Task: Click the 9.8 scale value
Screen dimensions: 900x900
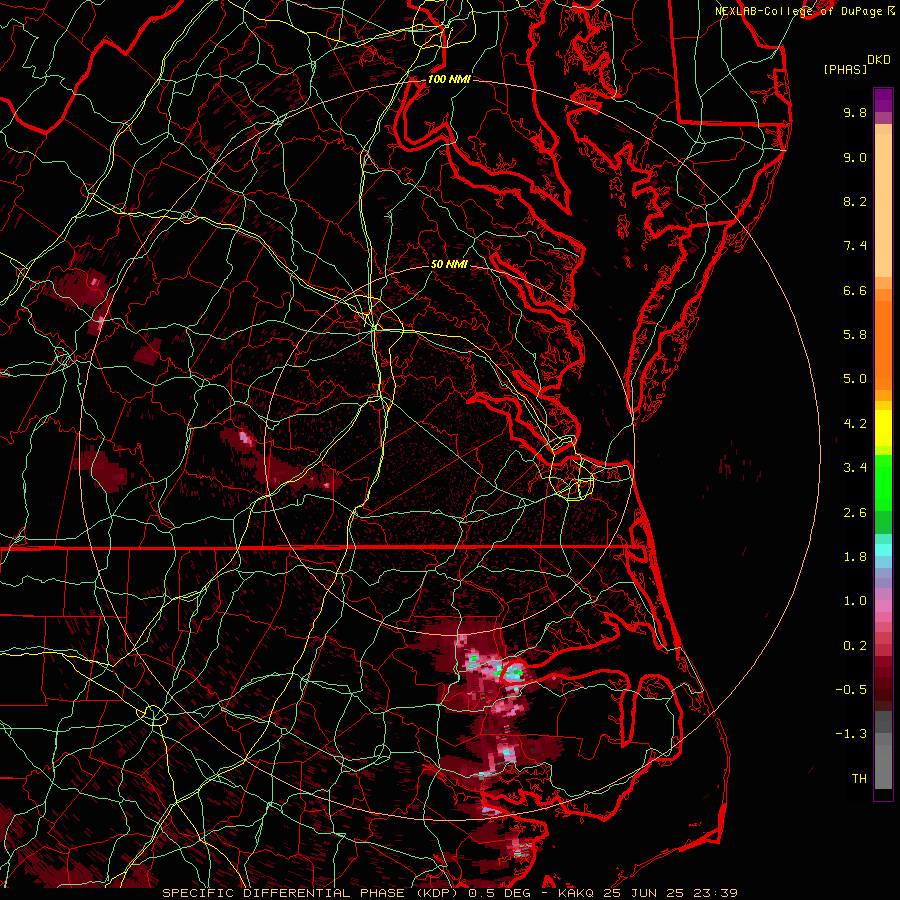Action: pos(855,112)
